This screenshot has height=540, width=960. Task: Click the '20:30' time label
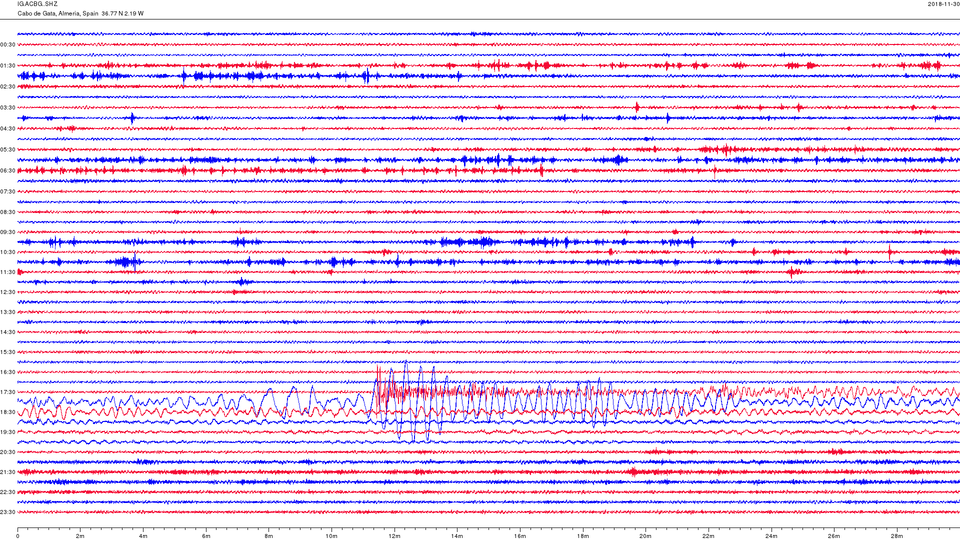point(8,452)
